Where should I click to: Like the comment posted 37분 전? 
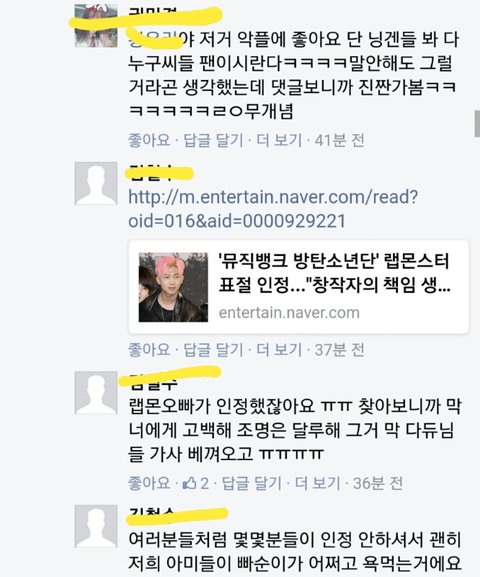click(149, 350)
